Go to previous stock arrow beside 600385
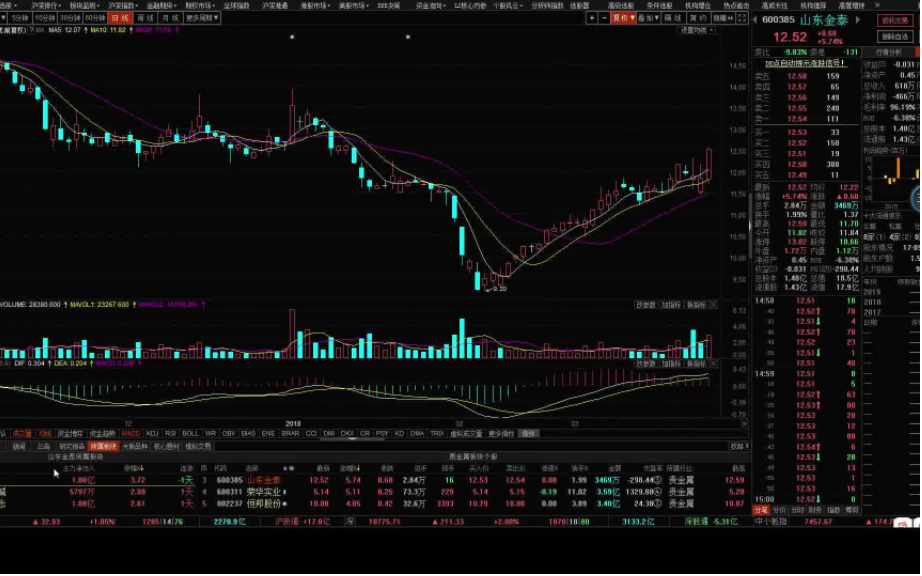922x576 pixels. [755, 20]
